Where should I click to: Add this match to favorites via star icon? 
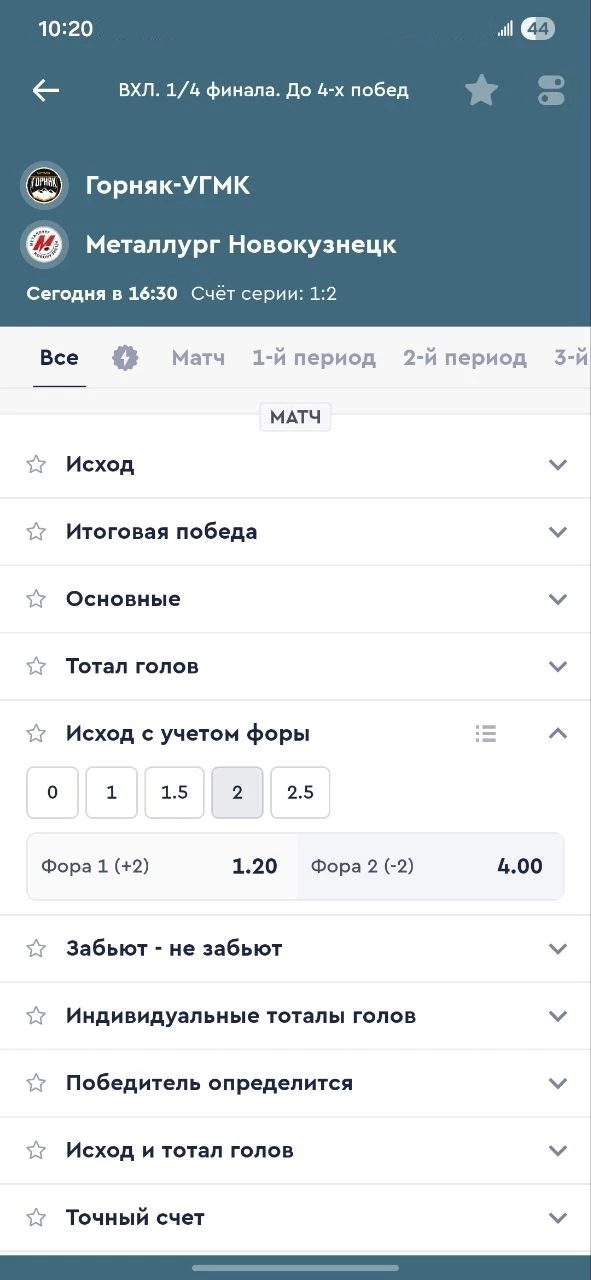point(481,90)
